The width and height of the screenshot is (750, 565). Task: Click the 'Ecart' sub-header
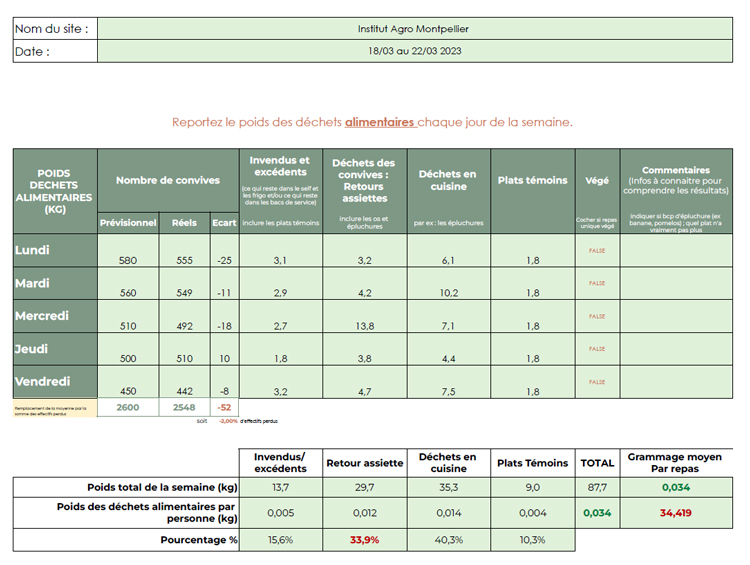tap(224, 223)
